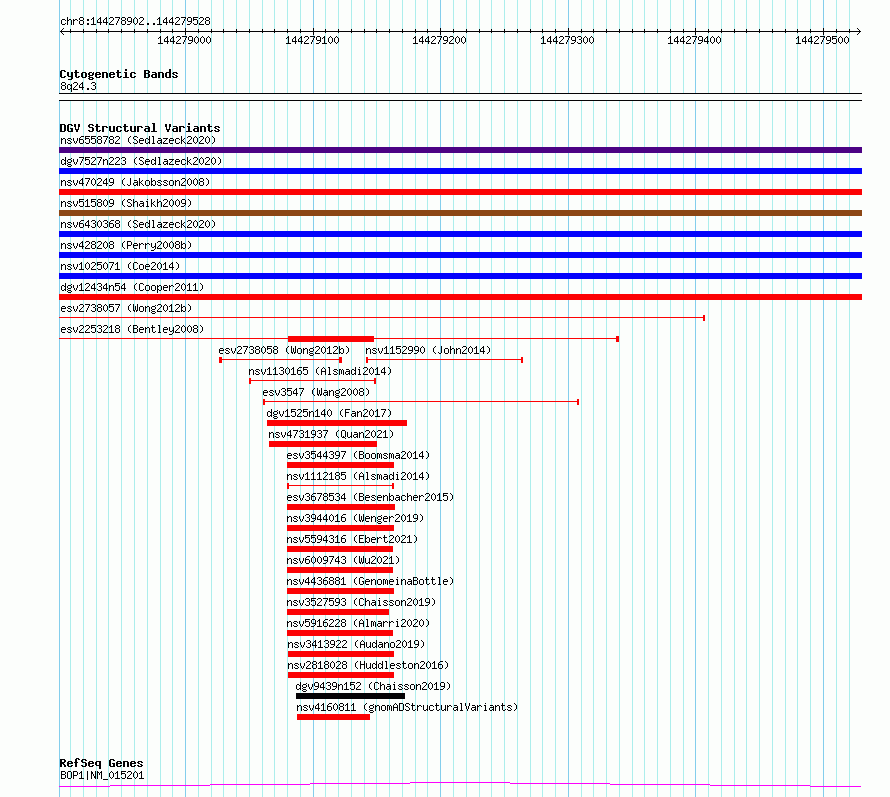The width and height of the screenshot is (890, 797).
Task: Click the right arrow of the coordinate ruler
Action: (859, 31)
